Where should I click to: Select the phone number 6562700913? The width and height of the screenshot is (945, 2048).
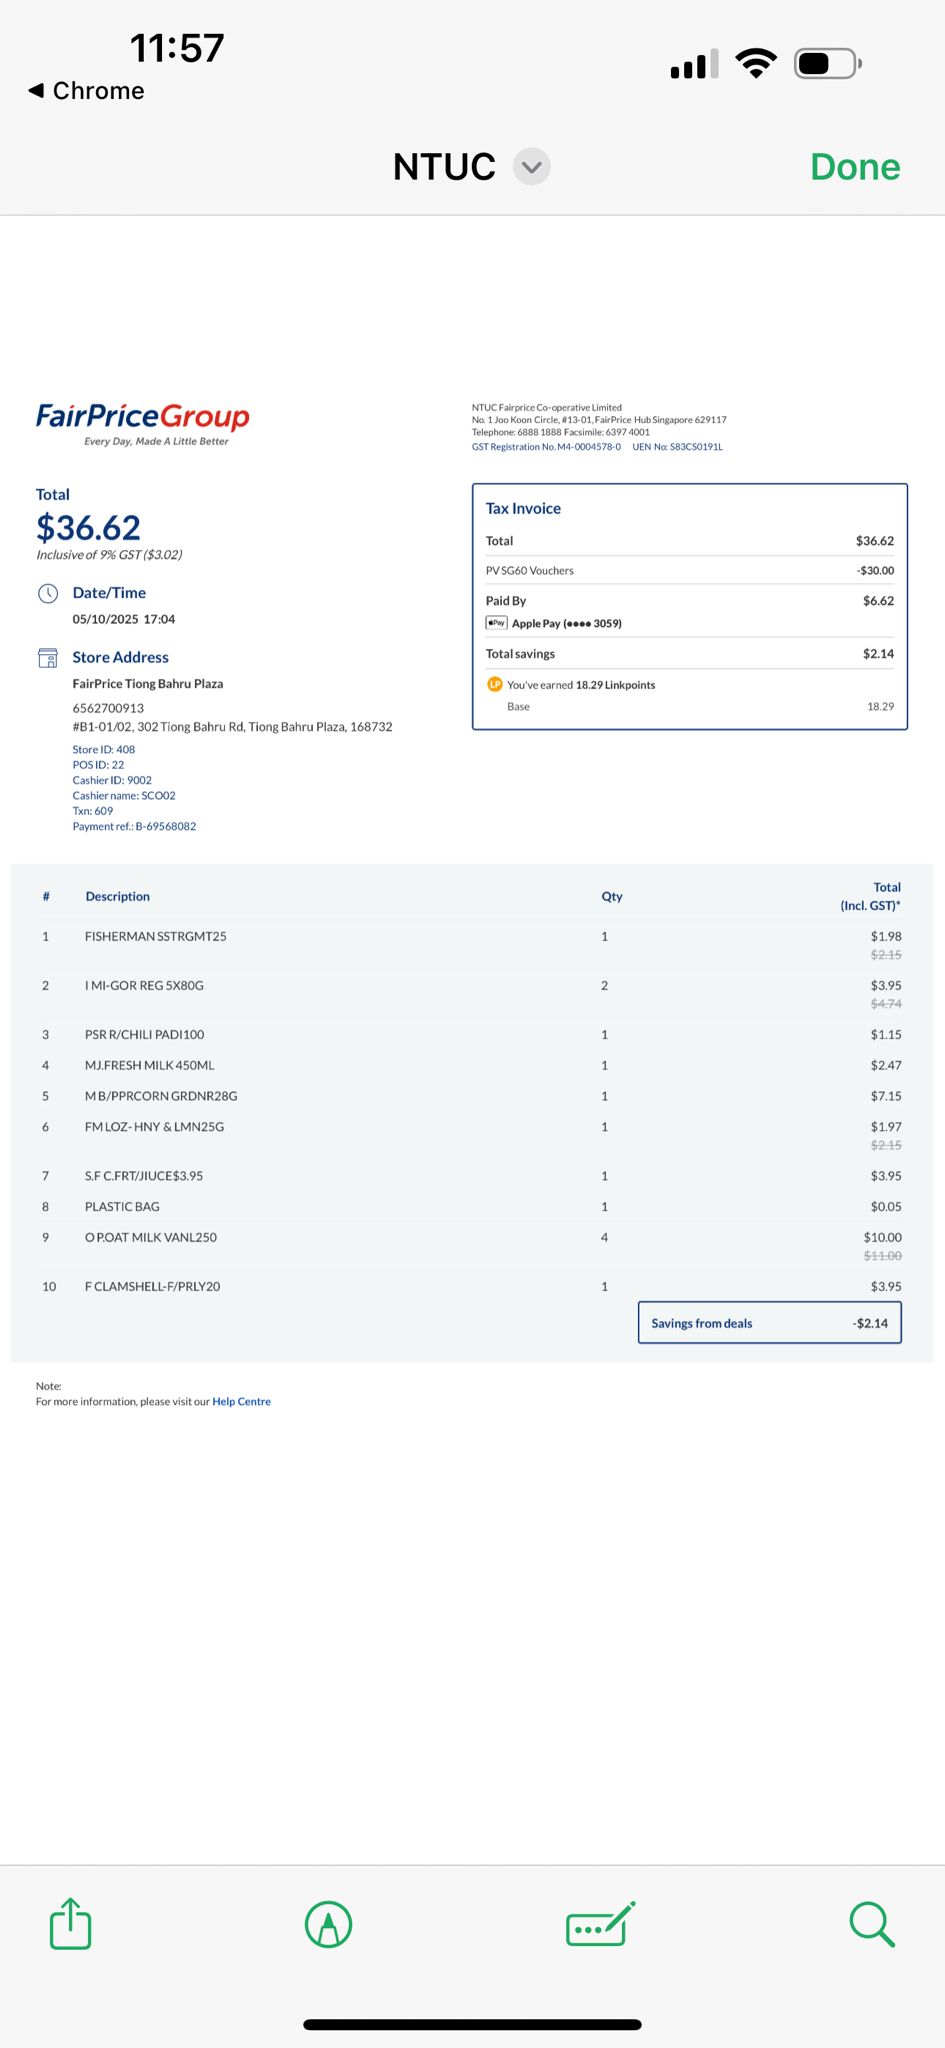pyautogui.click(x=108, y=708)
